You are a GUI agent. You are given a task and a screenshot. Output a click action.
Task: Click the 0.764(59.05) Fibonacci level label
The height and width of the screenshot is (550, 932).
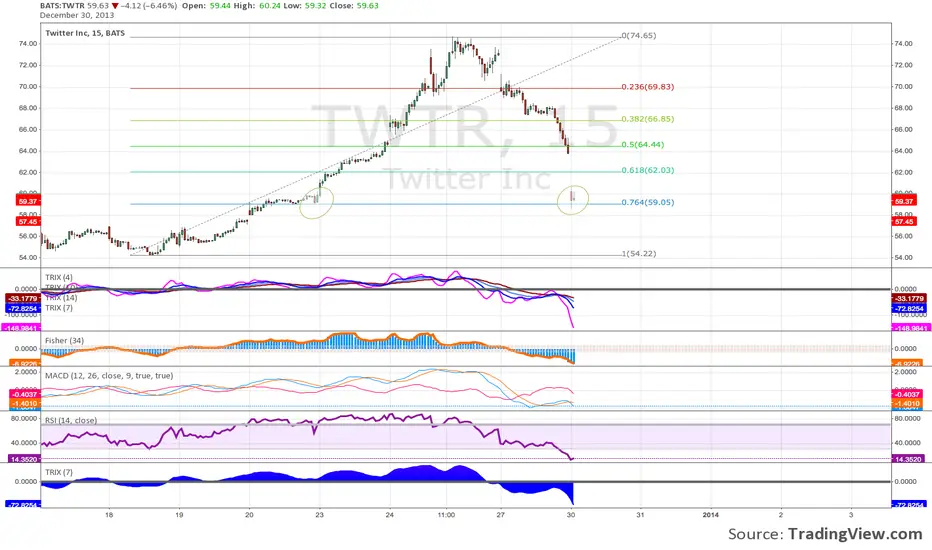coord(648,202)
